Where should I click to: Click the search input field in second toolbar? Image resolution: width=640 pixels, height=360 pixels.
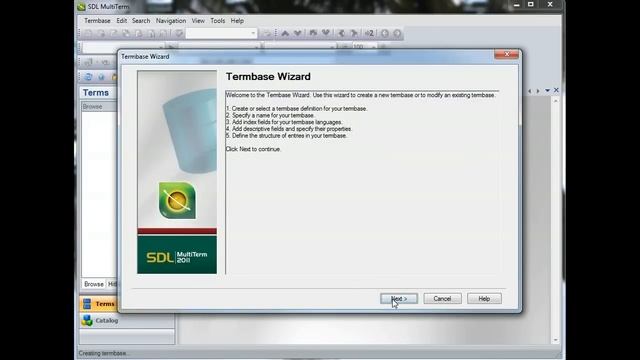(122, 47)
